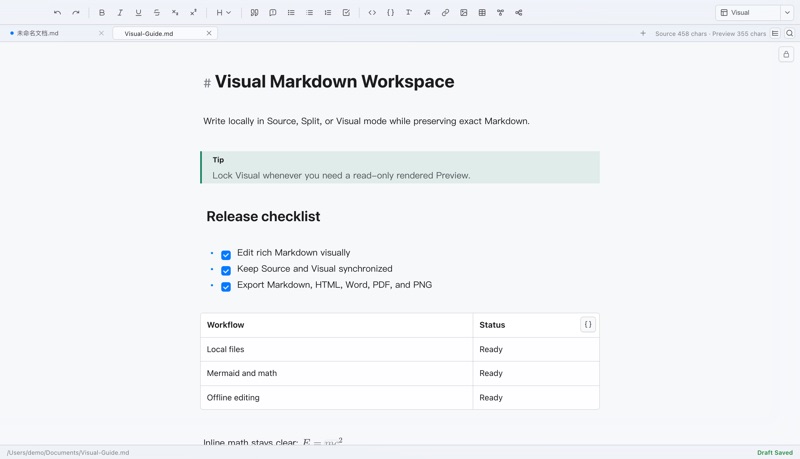The height and width of the screenshot is (459, 800).
Task: Insert a math formula with the square root icon
Action: [427, 13]
